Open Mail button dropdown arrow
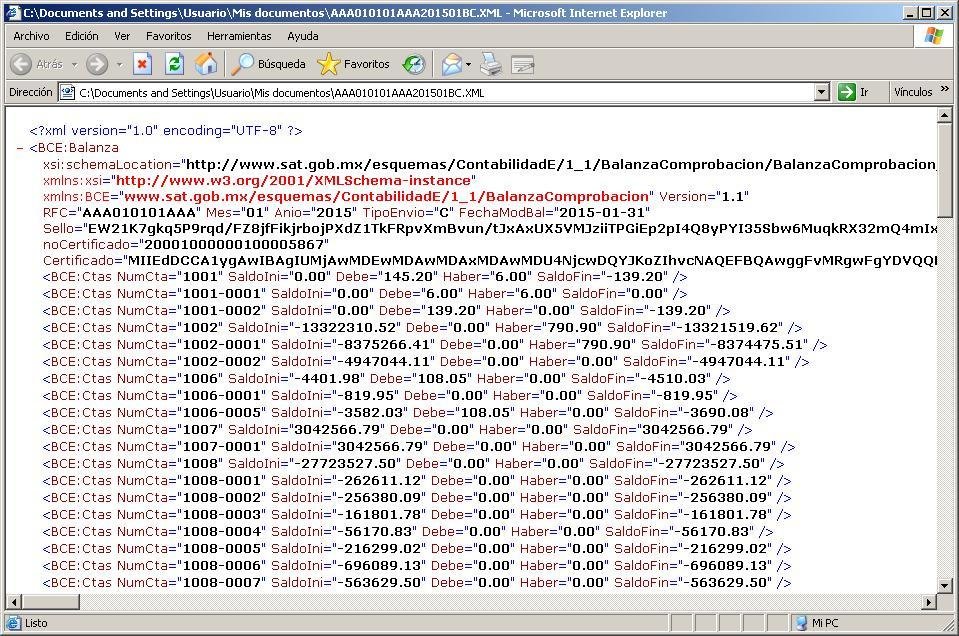959x636 pixels. click(468, 64)
